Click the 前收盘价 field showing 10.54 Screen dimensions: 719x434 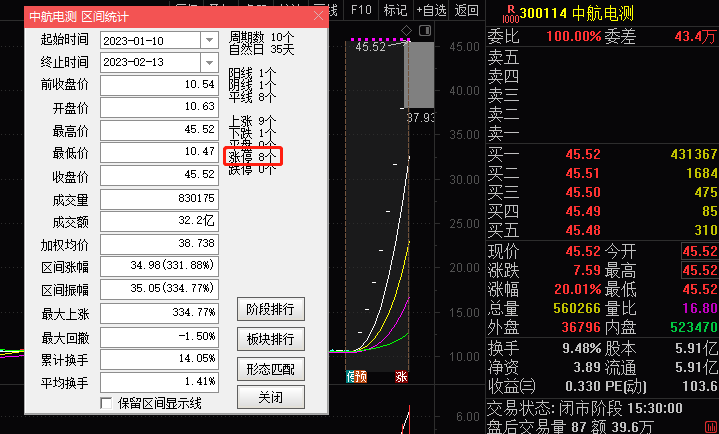click(159, 84)
